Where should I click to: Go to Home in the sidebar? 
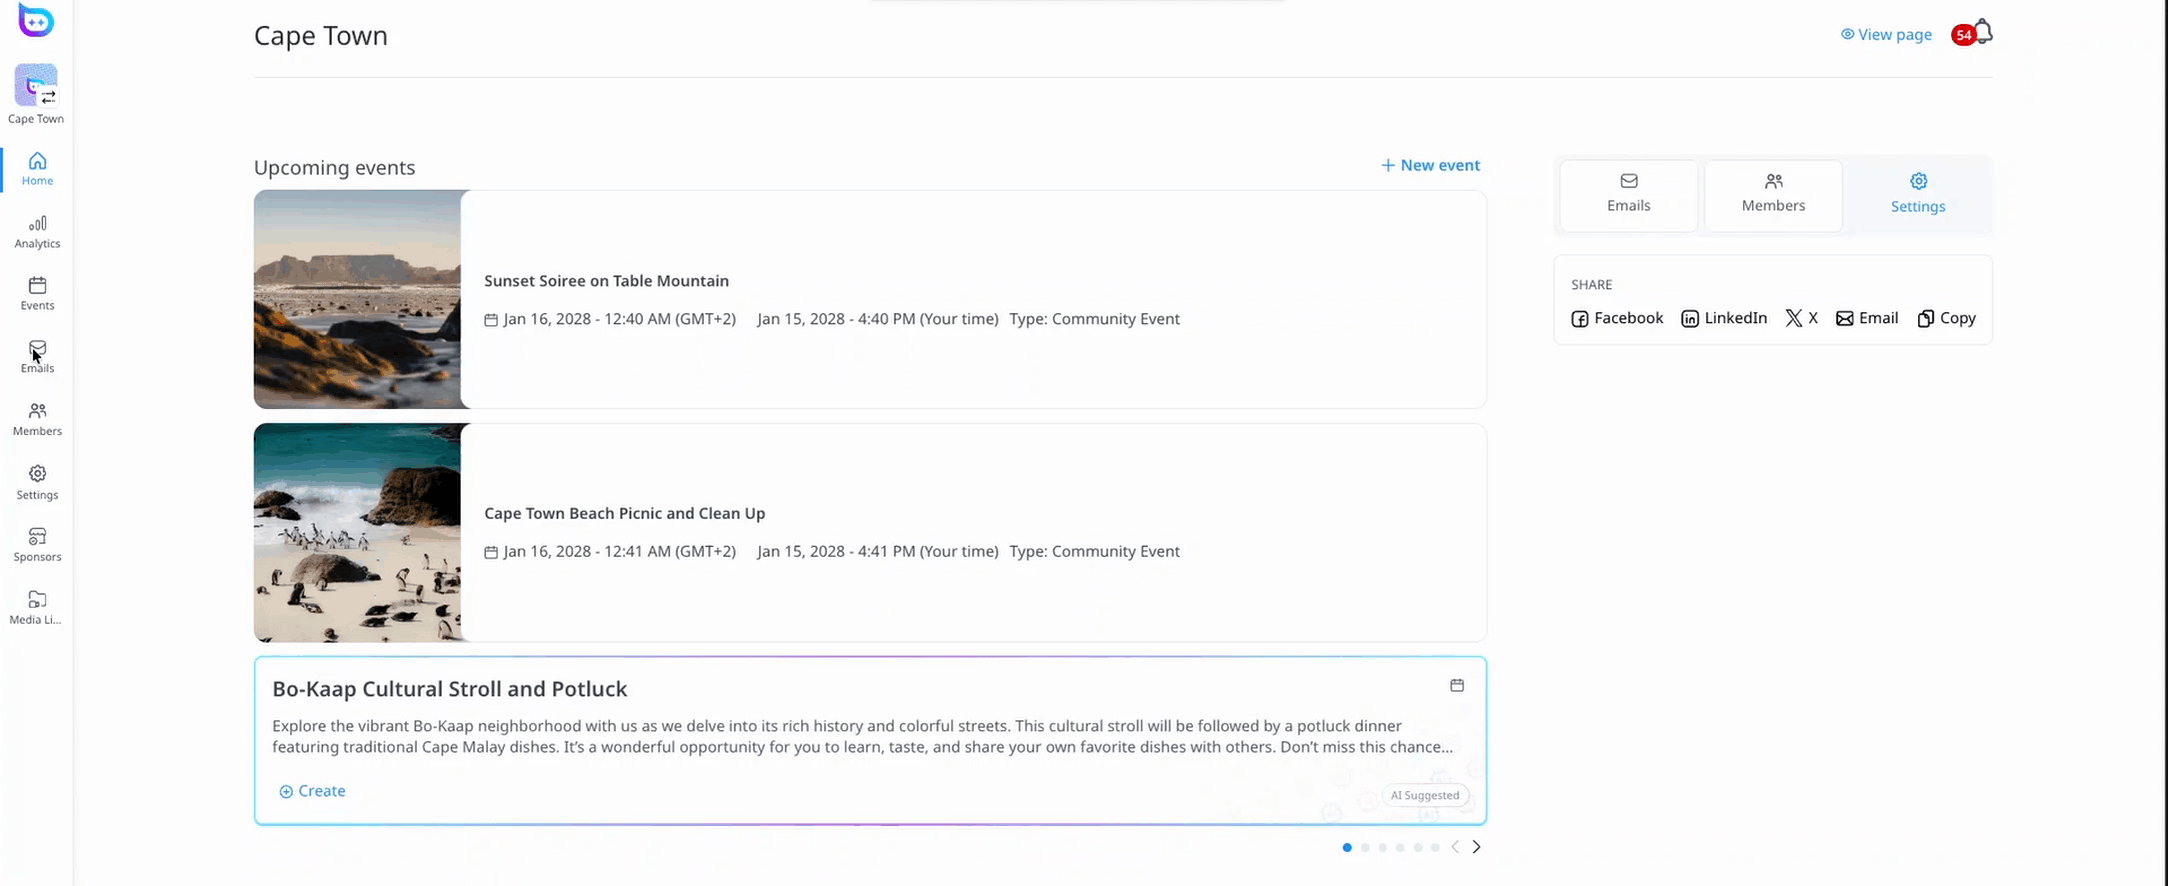37,169
